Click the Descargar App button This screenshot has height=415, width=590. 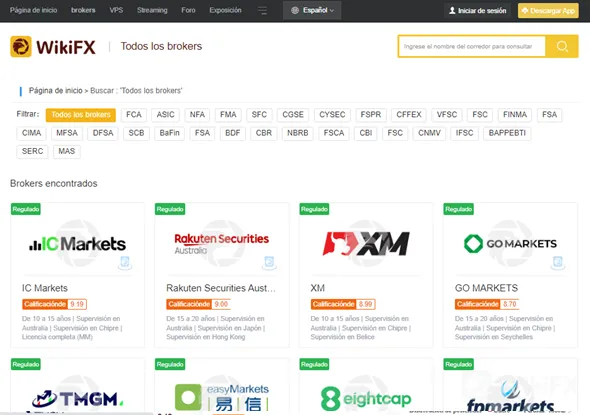548,11
